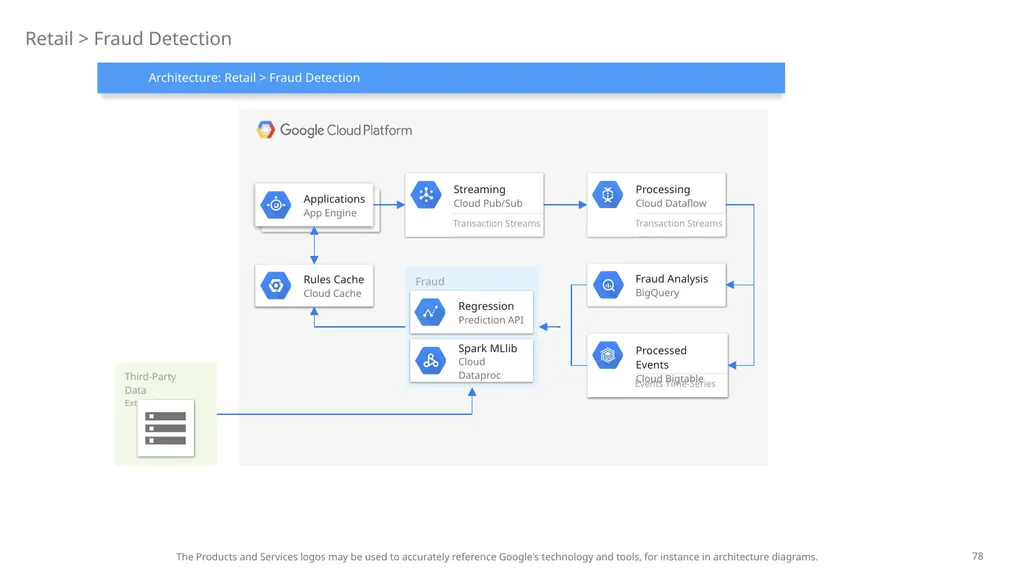Click the 'Prediction API' subtitle

tap(490, 320)
